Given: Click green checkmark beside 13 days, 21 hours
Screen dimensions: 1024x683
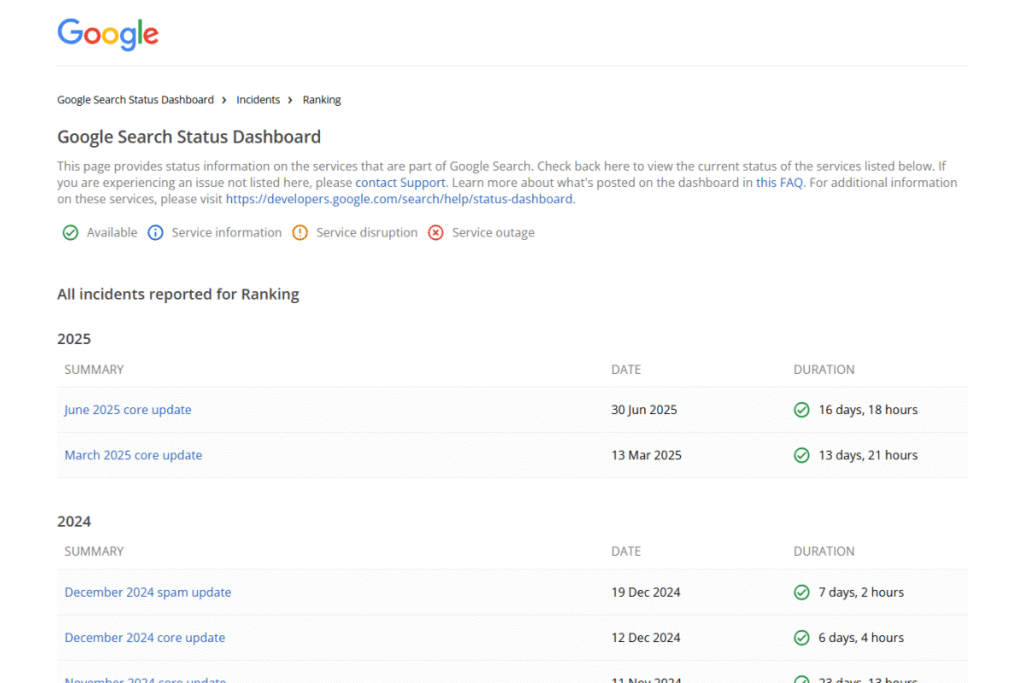Looking at the screenshot, I should point(801,455).
